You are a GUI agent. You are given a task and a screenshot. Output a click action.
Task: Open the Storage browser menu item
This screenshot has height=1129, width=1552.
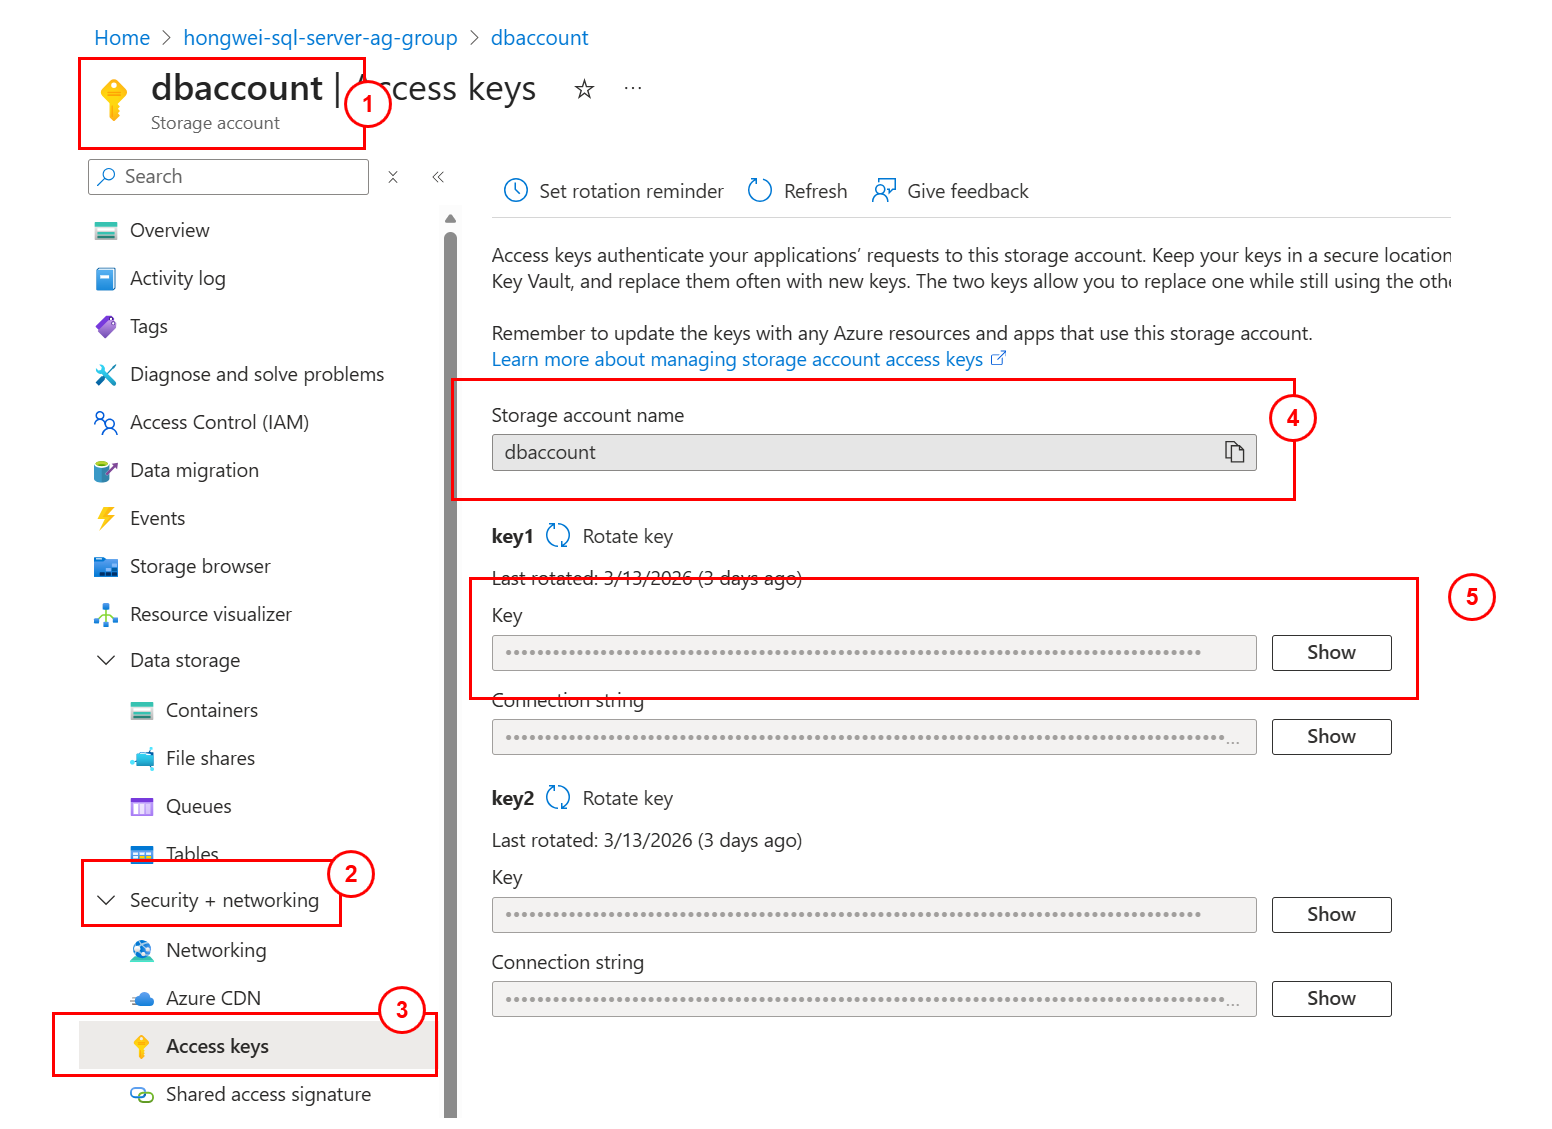pyautogui.click(x=200, y=566)
